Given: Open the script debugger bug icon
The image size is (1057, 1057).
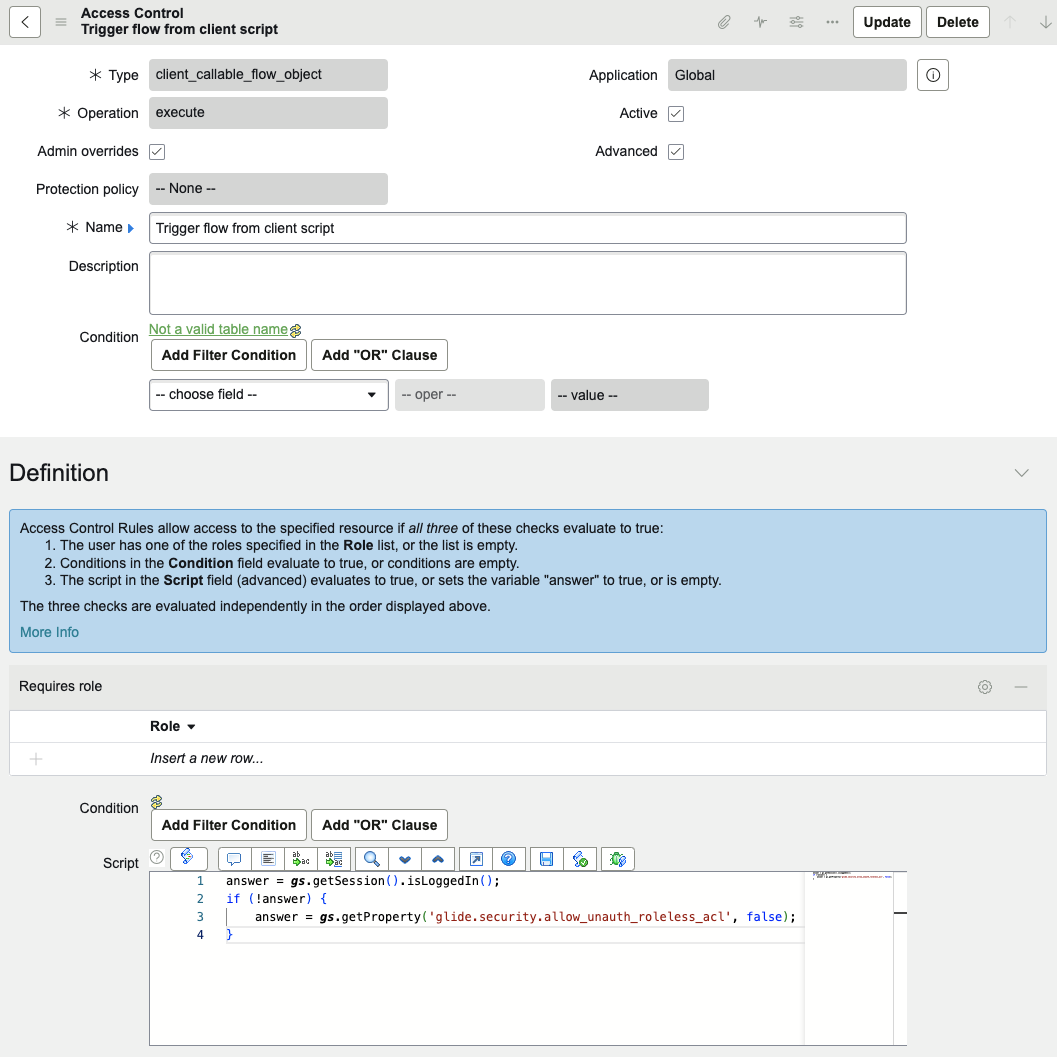Looking at the screenshot, I should point(616,858).
